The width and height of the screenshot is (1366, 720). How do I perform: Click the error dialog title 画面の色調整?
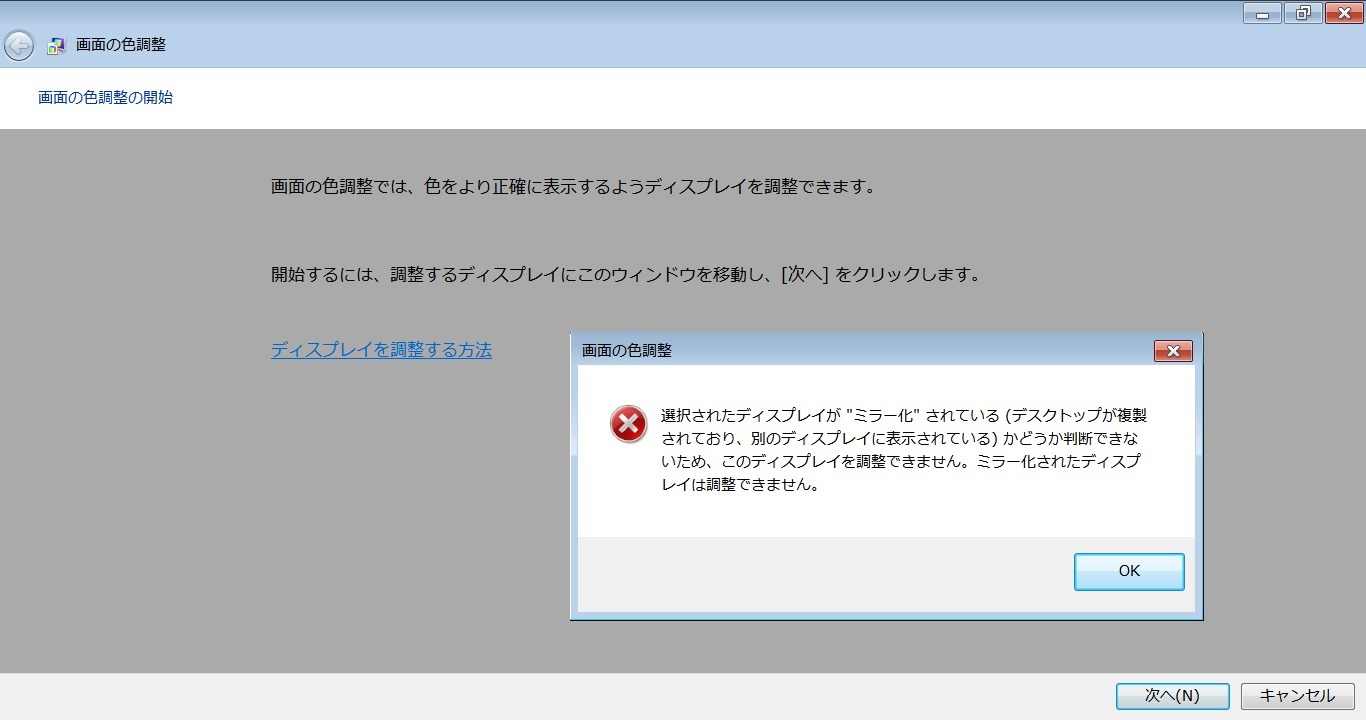point(627,350)
